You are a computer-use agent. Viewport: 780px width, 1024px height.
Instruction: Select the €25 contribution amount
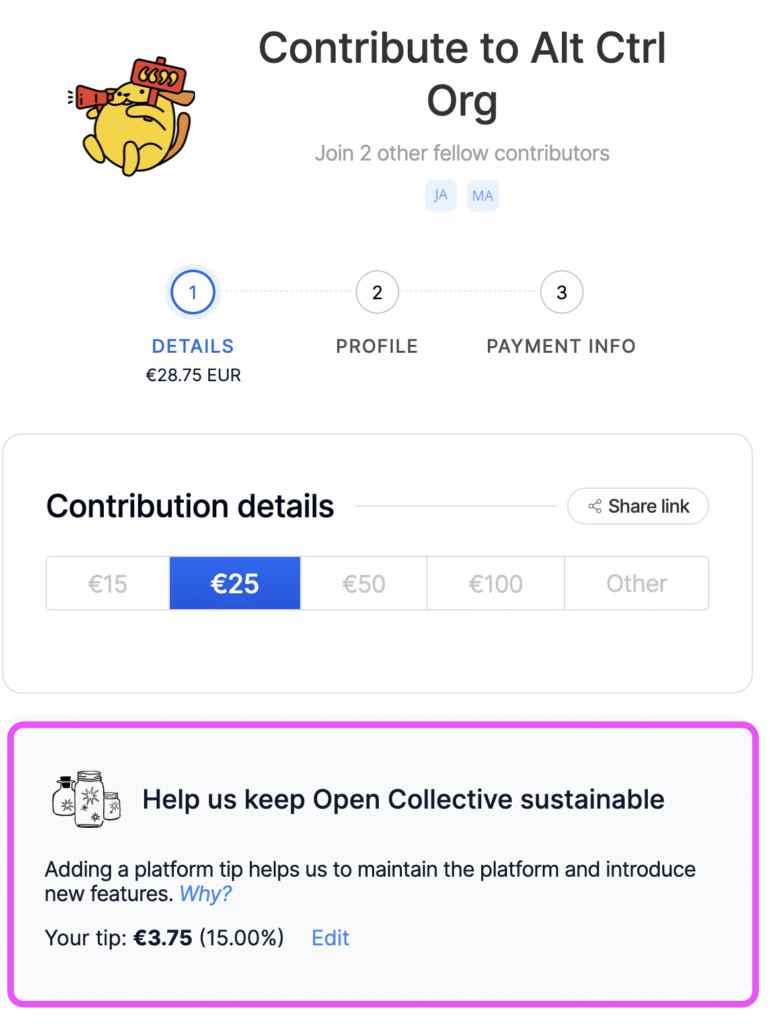(235, 583)
